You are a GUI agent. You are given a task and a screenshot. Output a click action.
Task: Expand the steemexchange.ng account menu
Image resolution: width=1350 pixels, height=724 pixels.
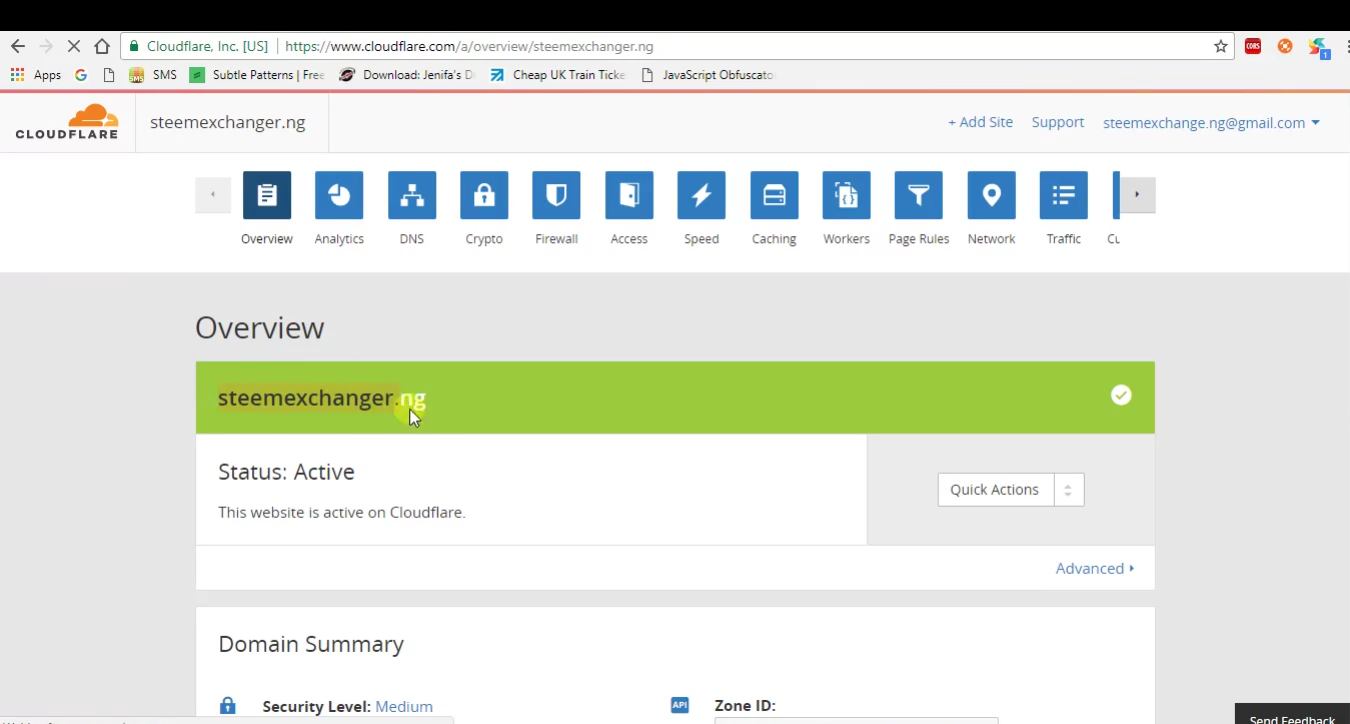point(1211,122)
